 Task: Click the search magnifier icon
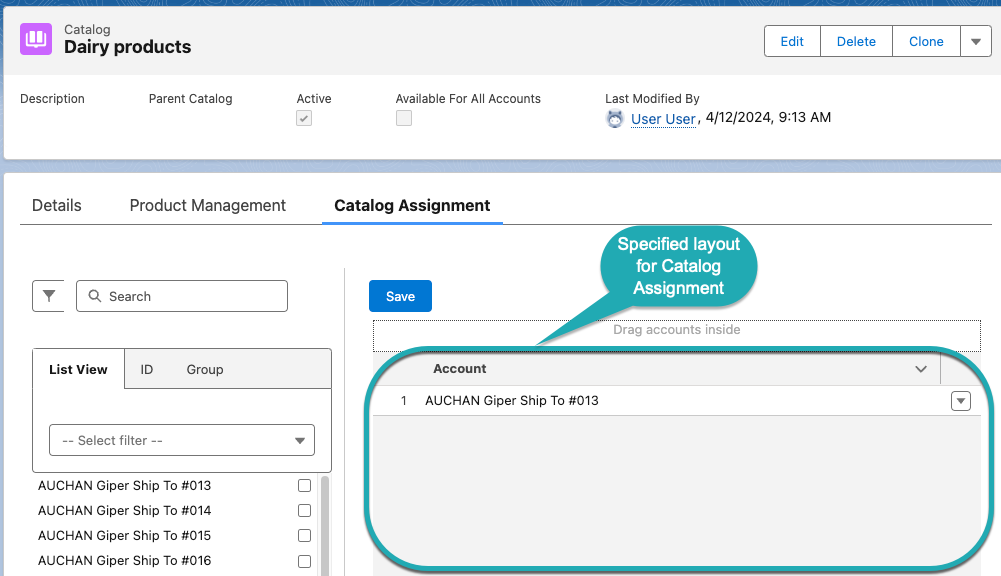95,297
